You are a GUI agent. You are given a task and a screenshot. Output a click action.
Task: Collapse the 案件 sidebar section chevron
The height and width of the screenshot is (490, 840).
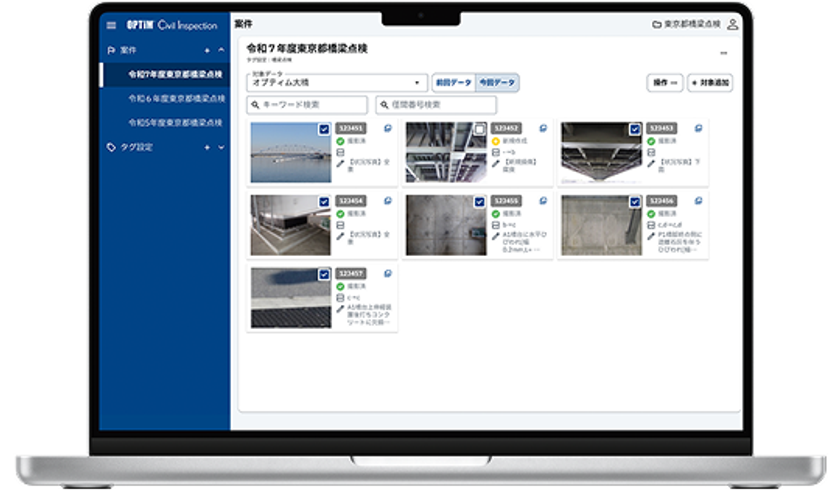(221, 50)
